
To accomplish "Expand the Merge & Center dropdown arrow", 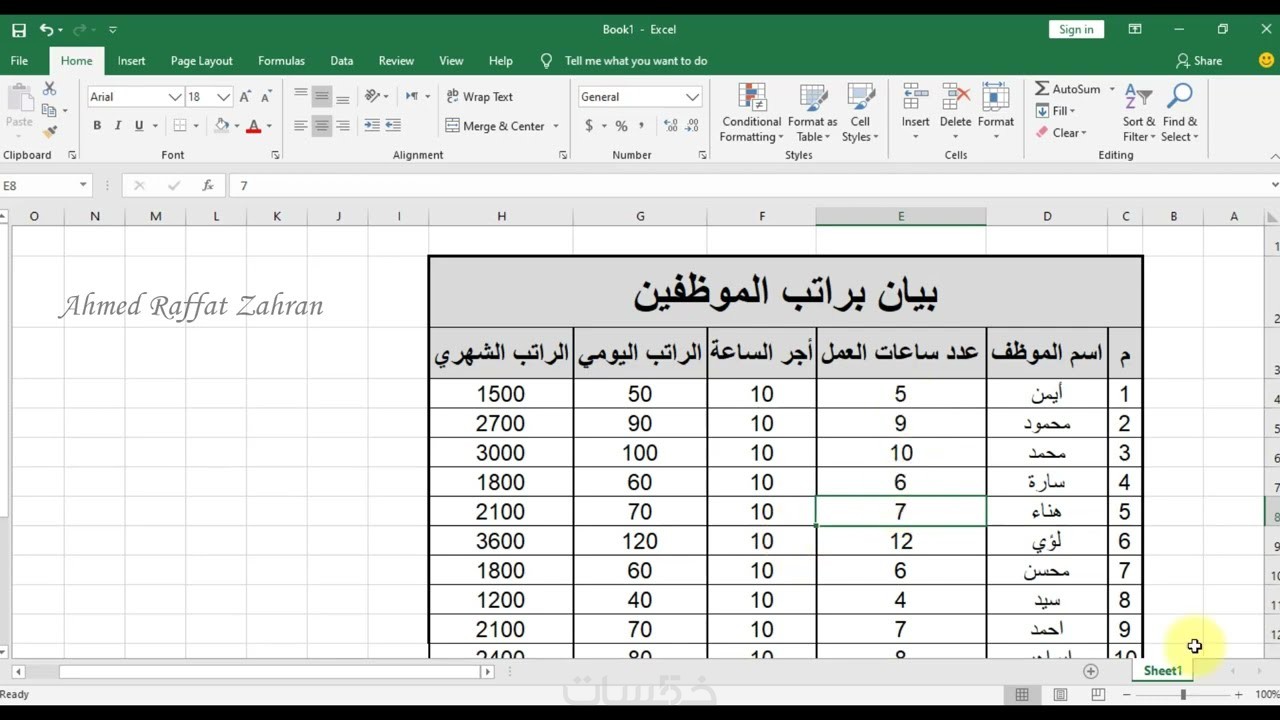I will [556, 126].
